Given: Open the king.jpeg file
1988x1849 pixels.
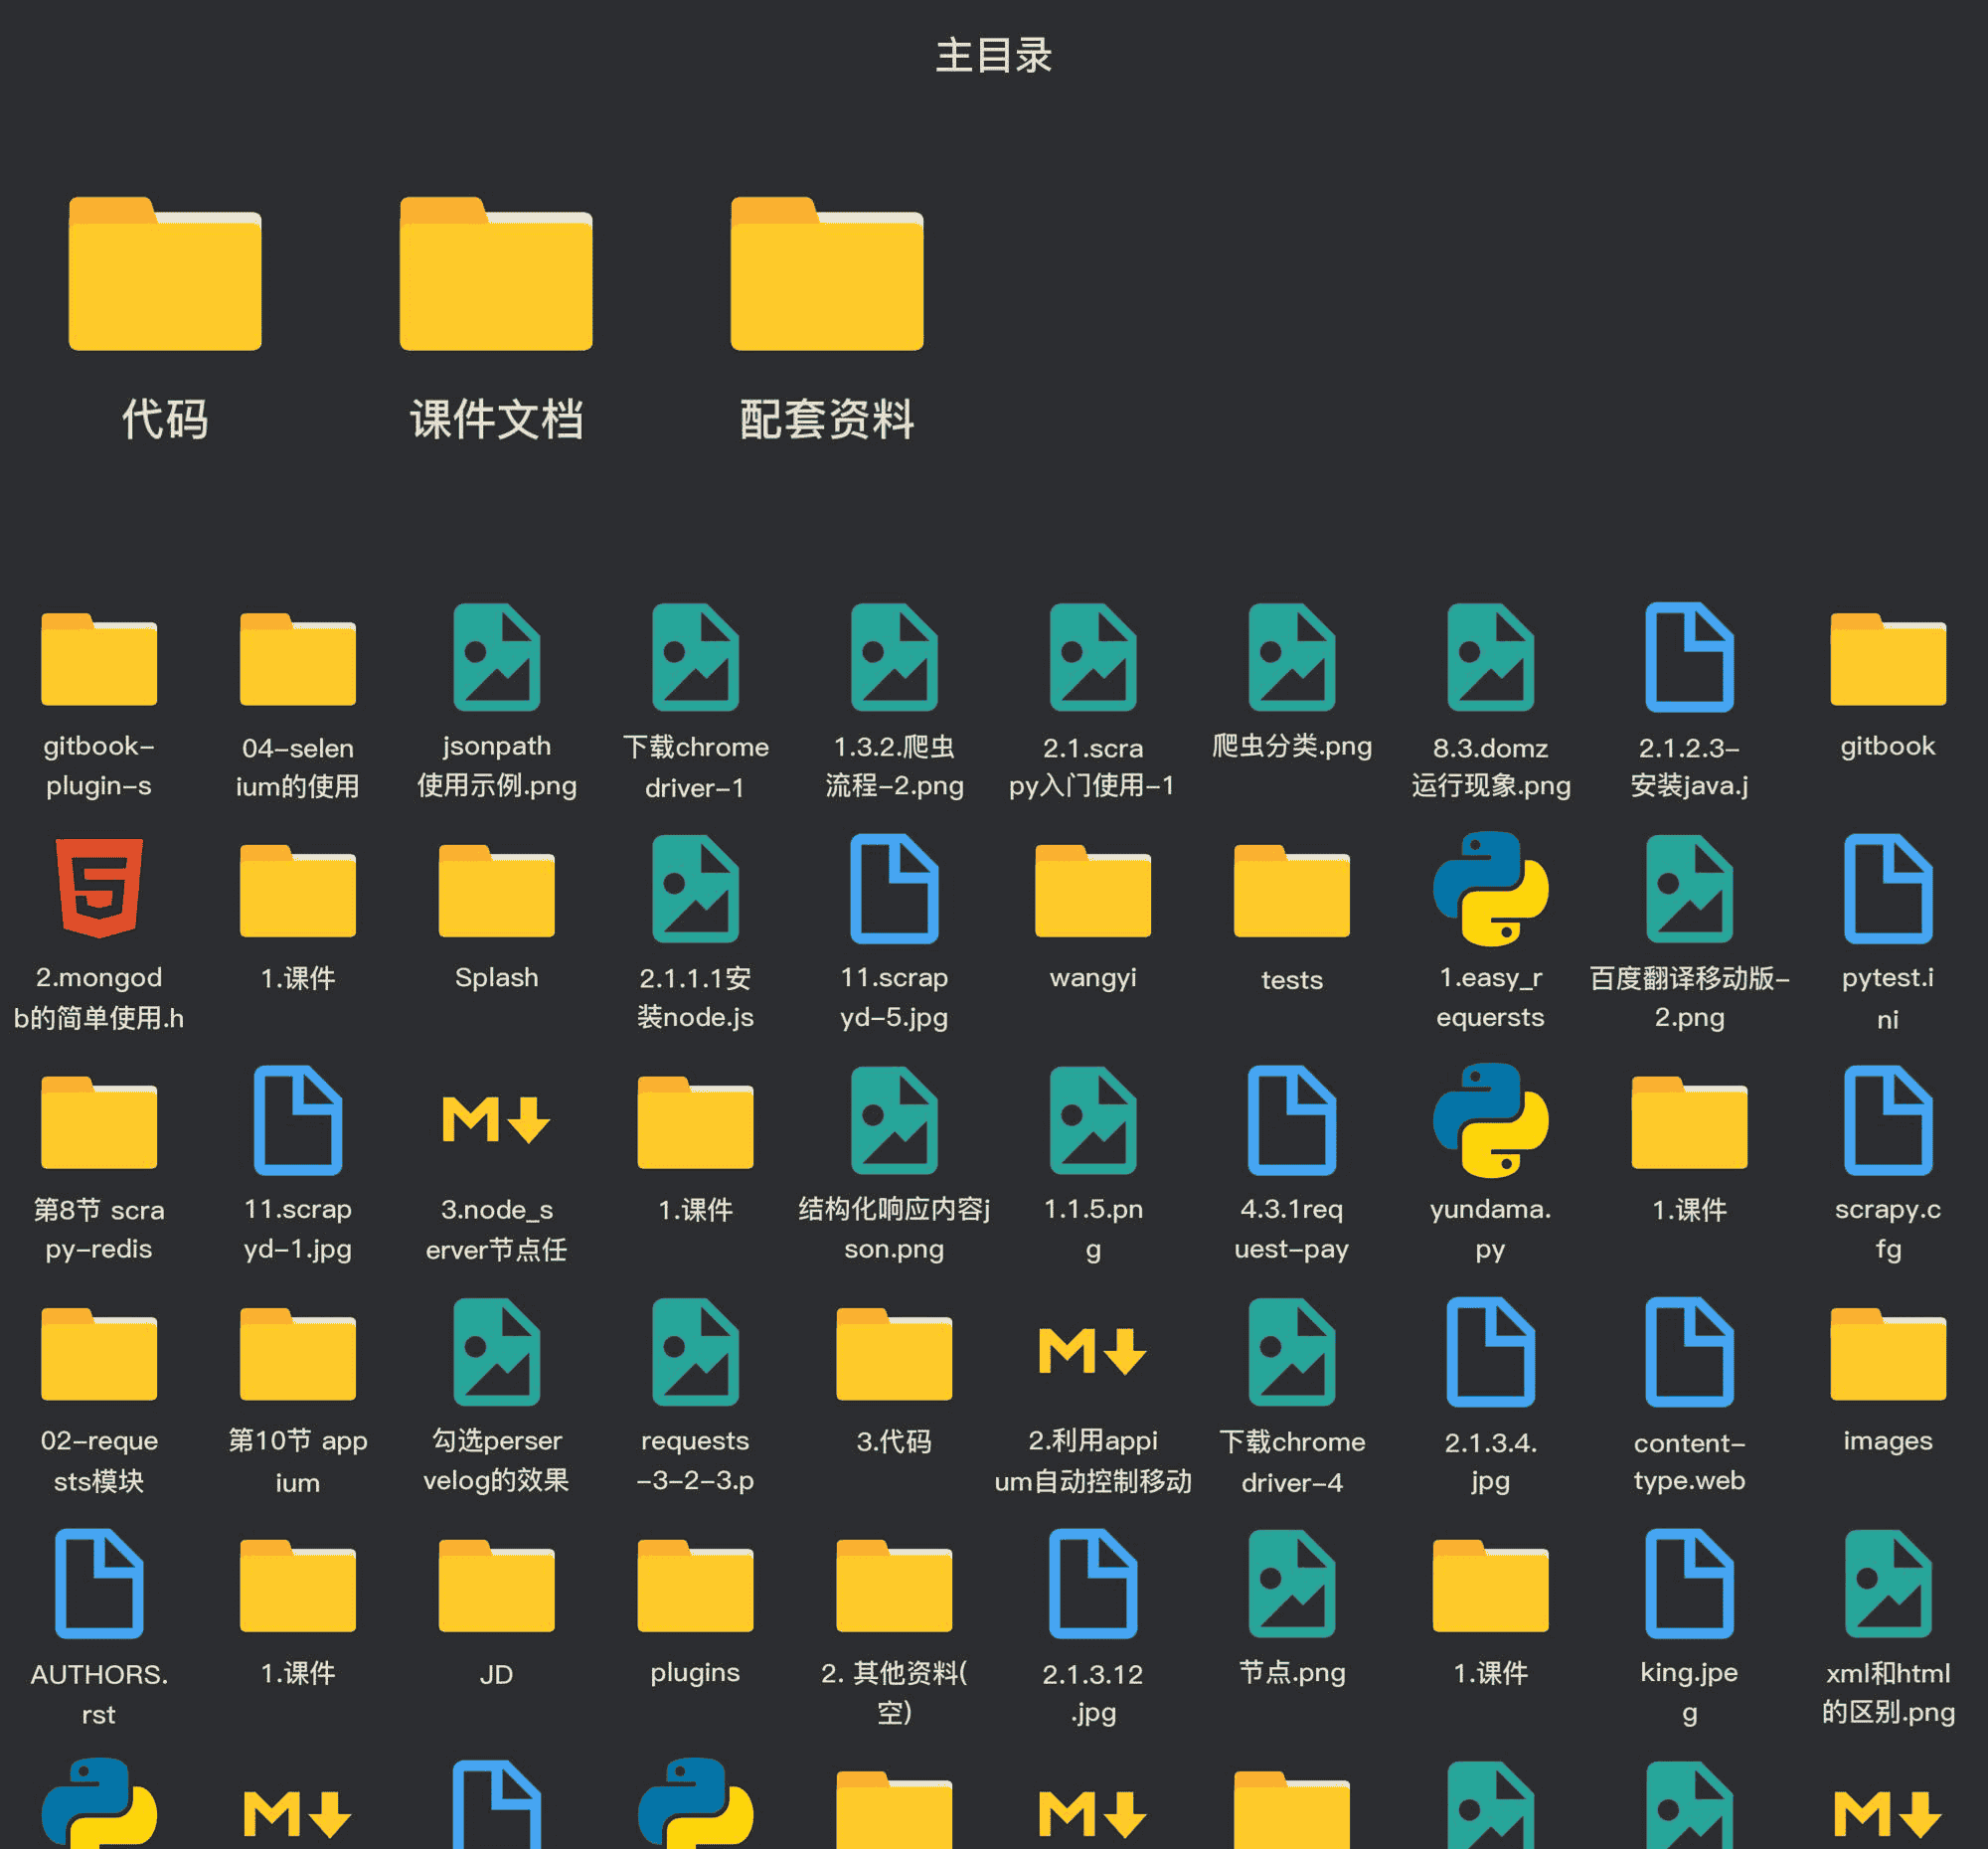Looking at the screenshot, I should coord(1689,1584).
